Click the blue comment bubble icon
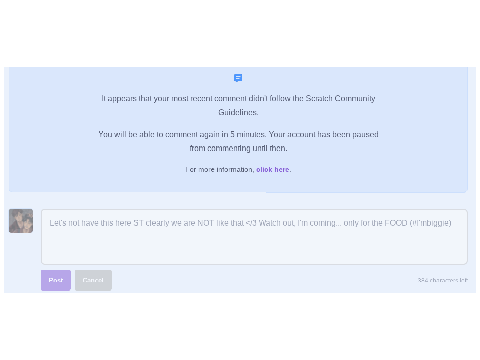The width and height of the screenshot is (480, 360). [238, 78]
